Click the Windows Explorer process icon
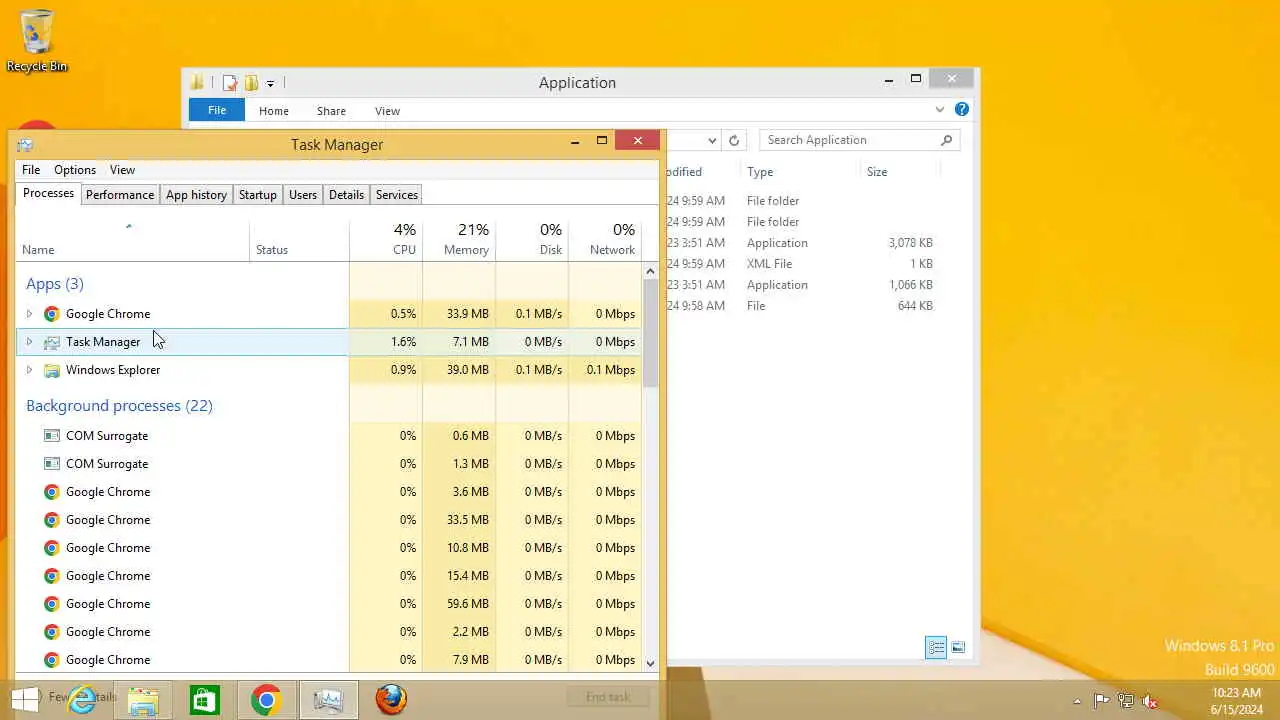 (x=52, y=370)
